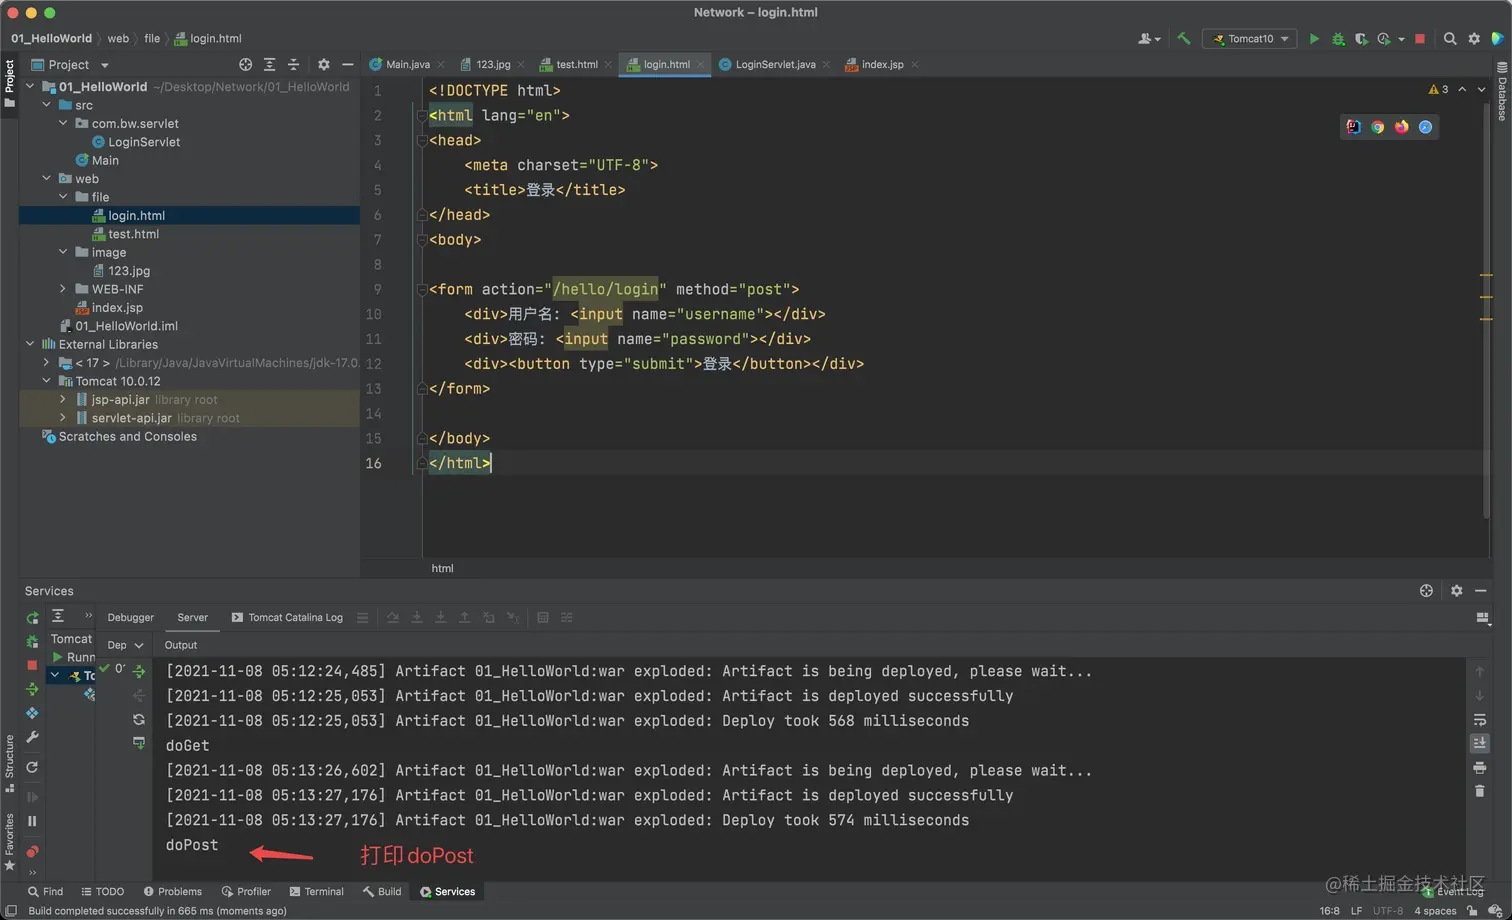
Task: Open Search Everywhere magnifier icon
Action: click(1450, 39)
